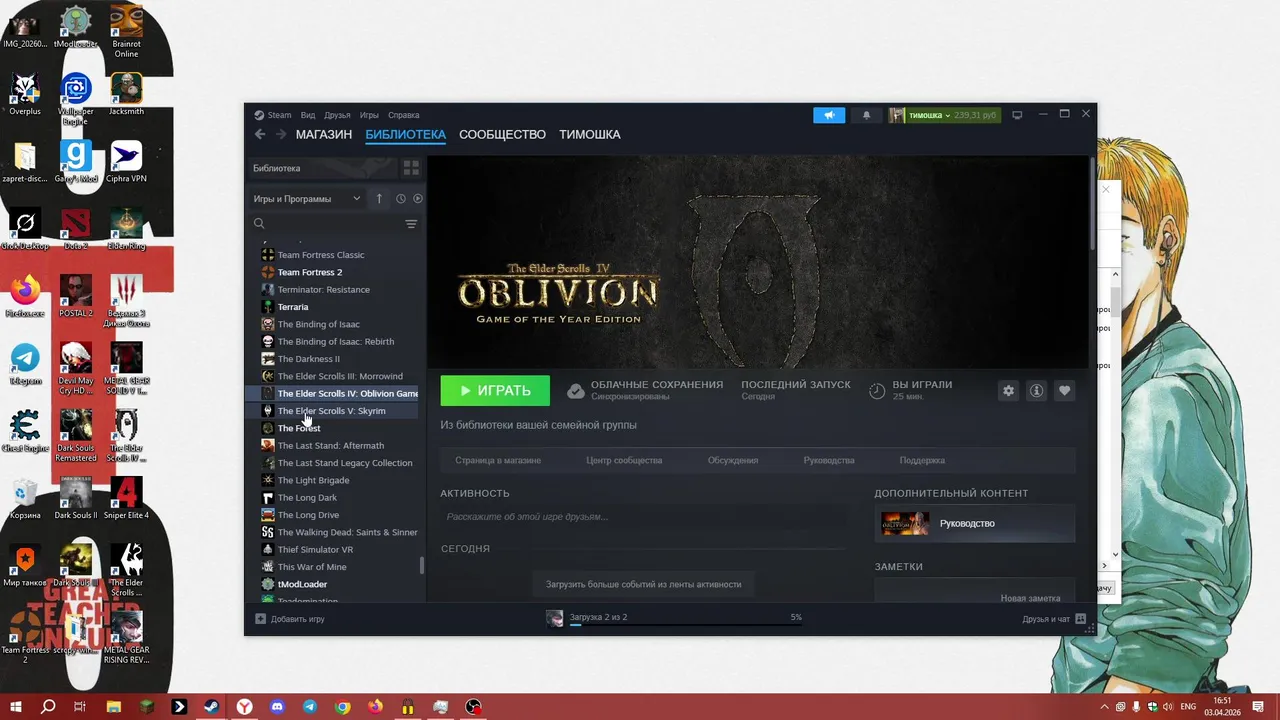This screenshot has width=1280, height=720.
Task: Switch to the СООБЩЕСТВО tab
Action: [502, 134]
